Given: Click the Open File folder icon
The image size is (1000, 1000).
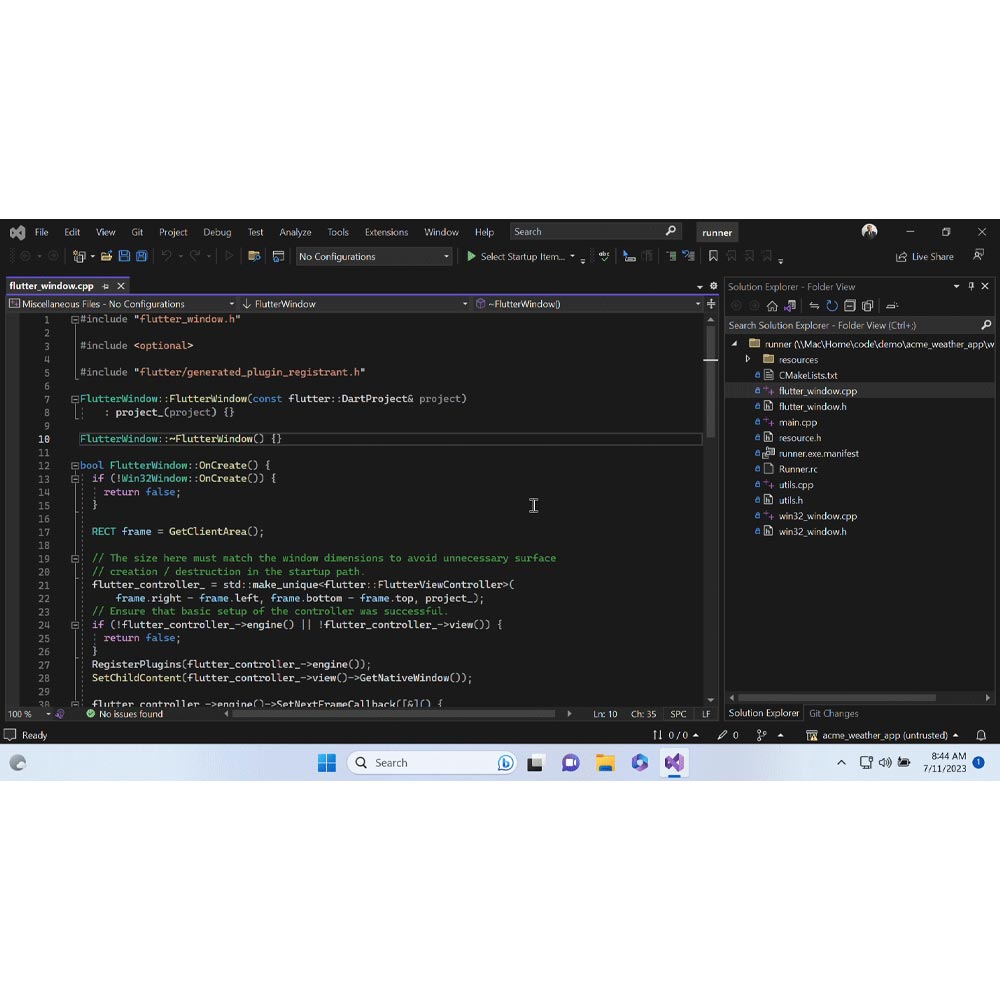Looking at the screenshot, I should coord(106,257).
